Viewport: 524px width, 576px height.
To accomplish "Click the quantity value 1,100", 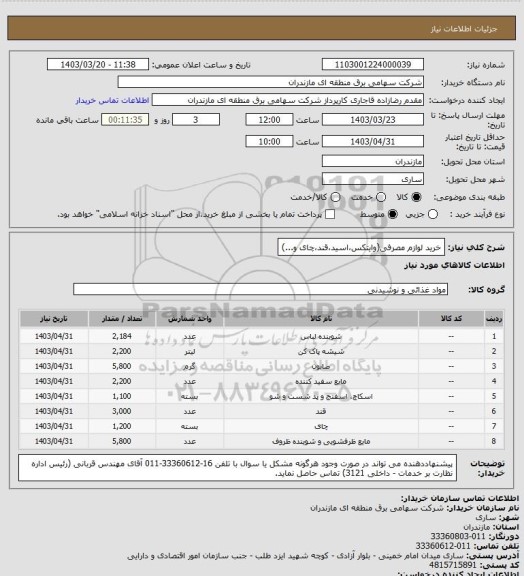I will tap(122, 397).
